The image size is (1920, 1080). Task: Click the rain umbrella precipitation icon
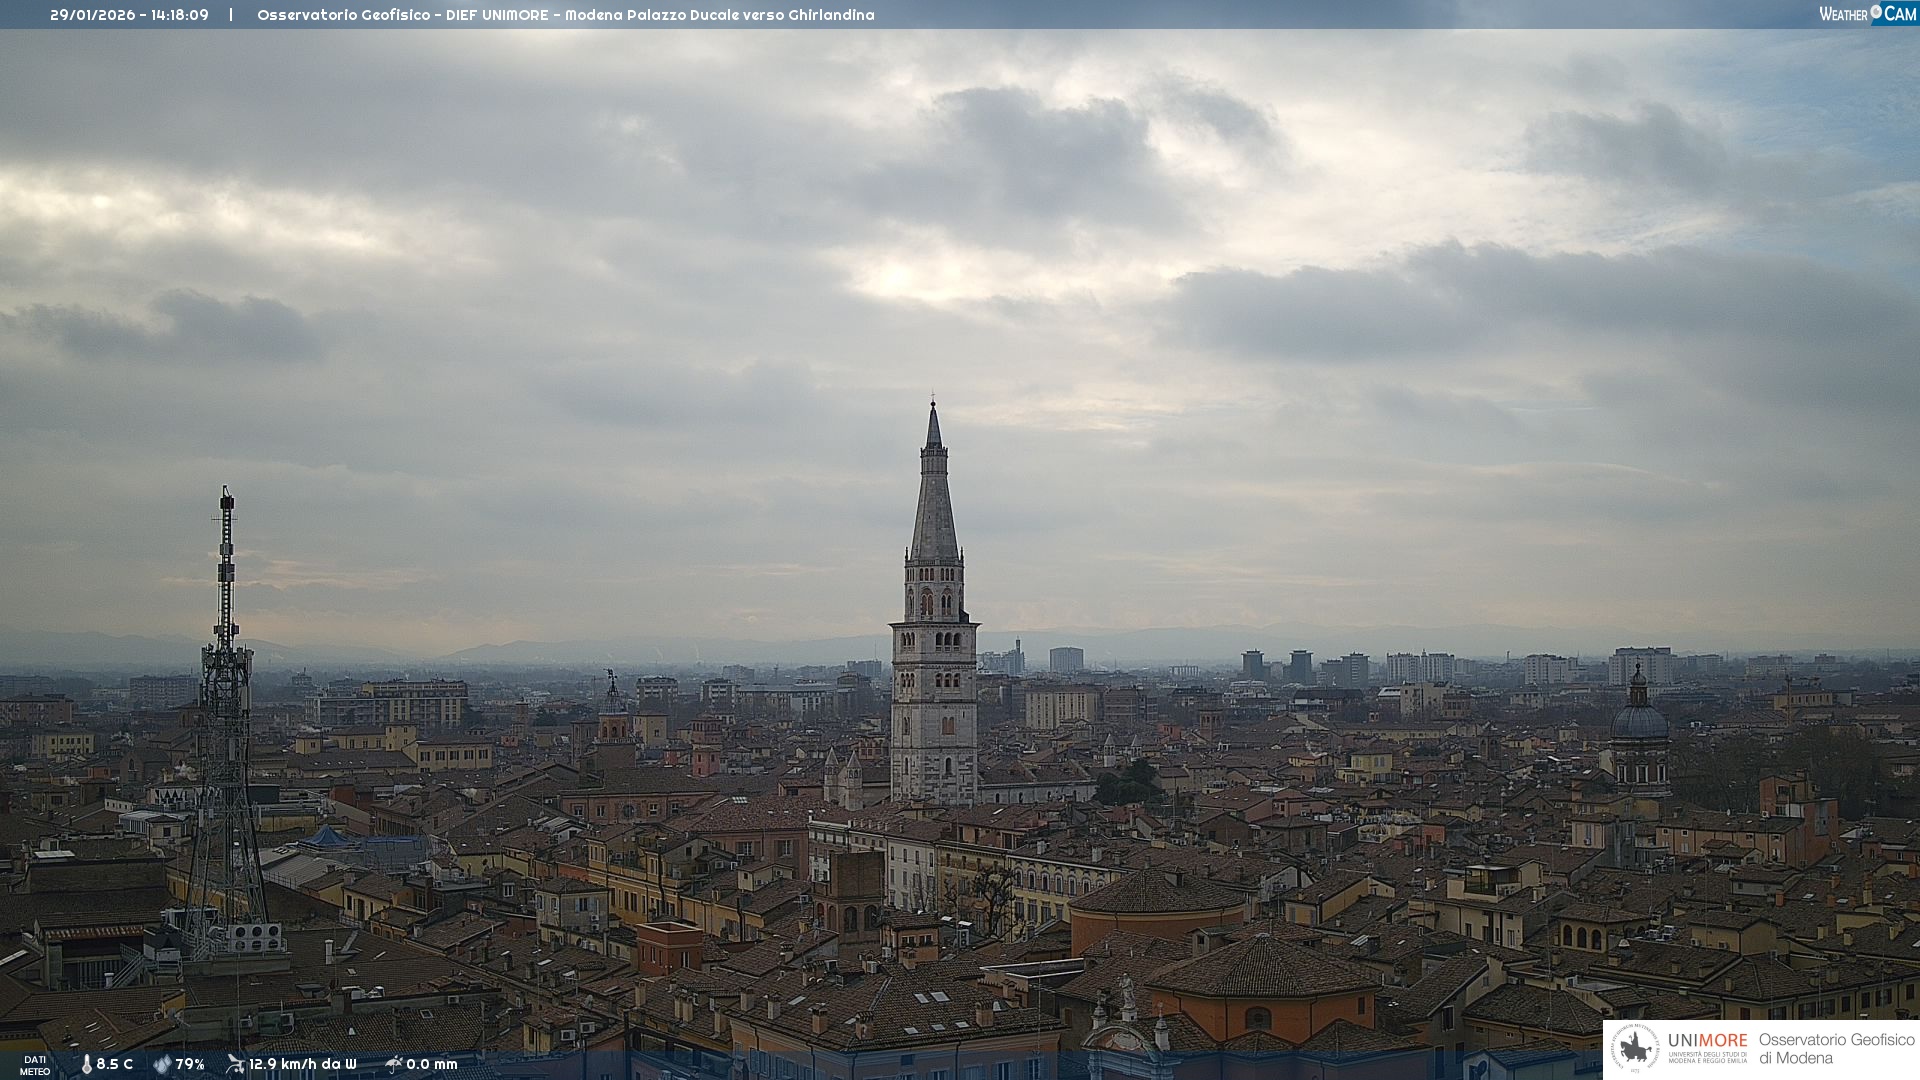coord(393,1064)
